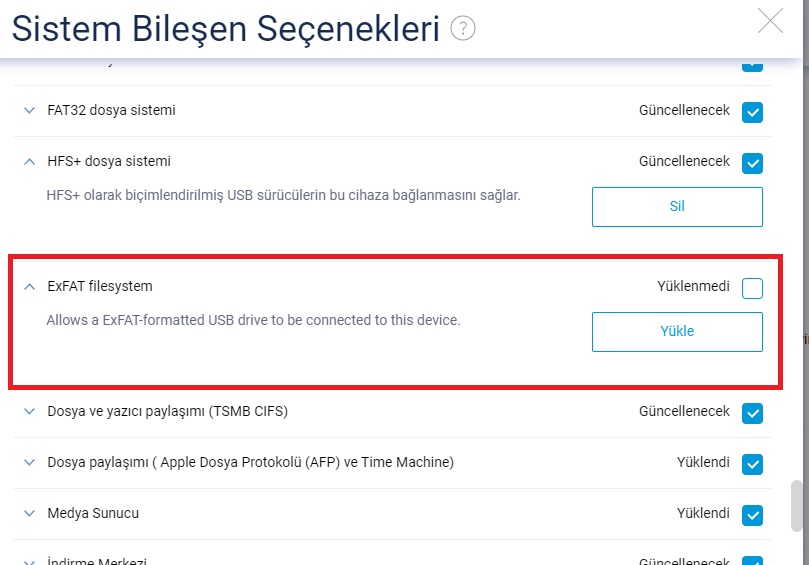Click the Sil button for HFS+
809x565 pixels.
(677, 207)
